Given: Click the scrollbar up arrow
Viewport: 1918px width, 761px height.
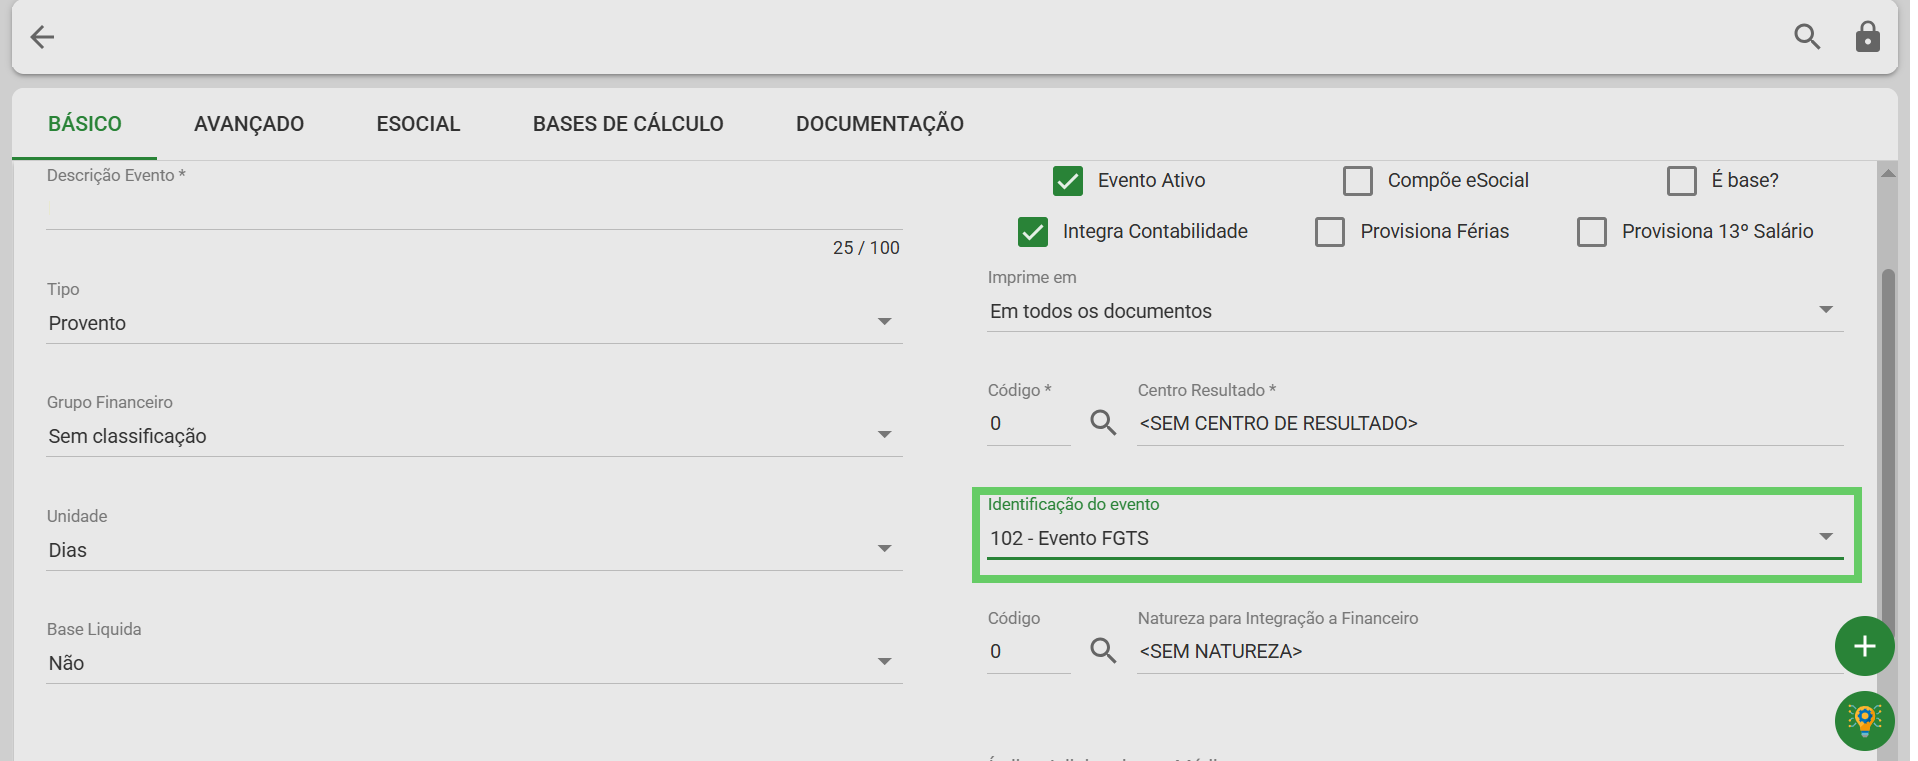Looking at the screenshot, I should (x=1888, y=173).
